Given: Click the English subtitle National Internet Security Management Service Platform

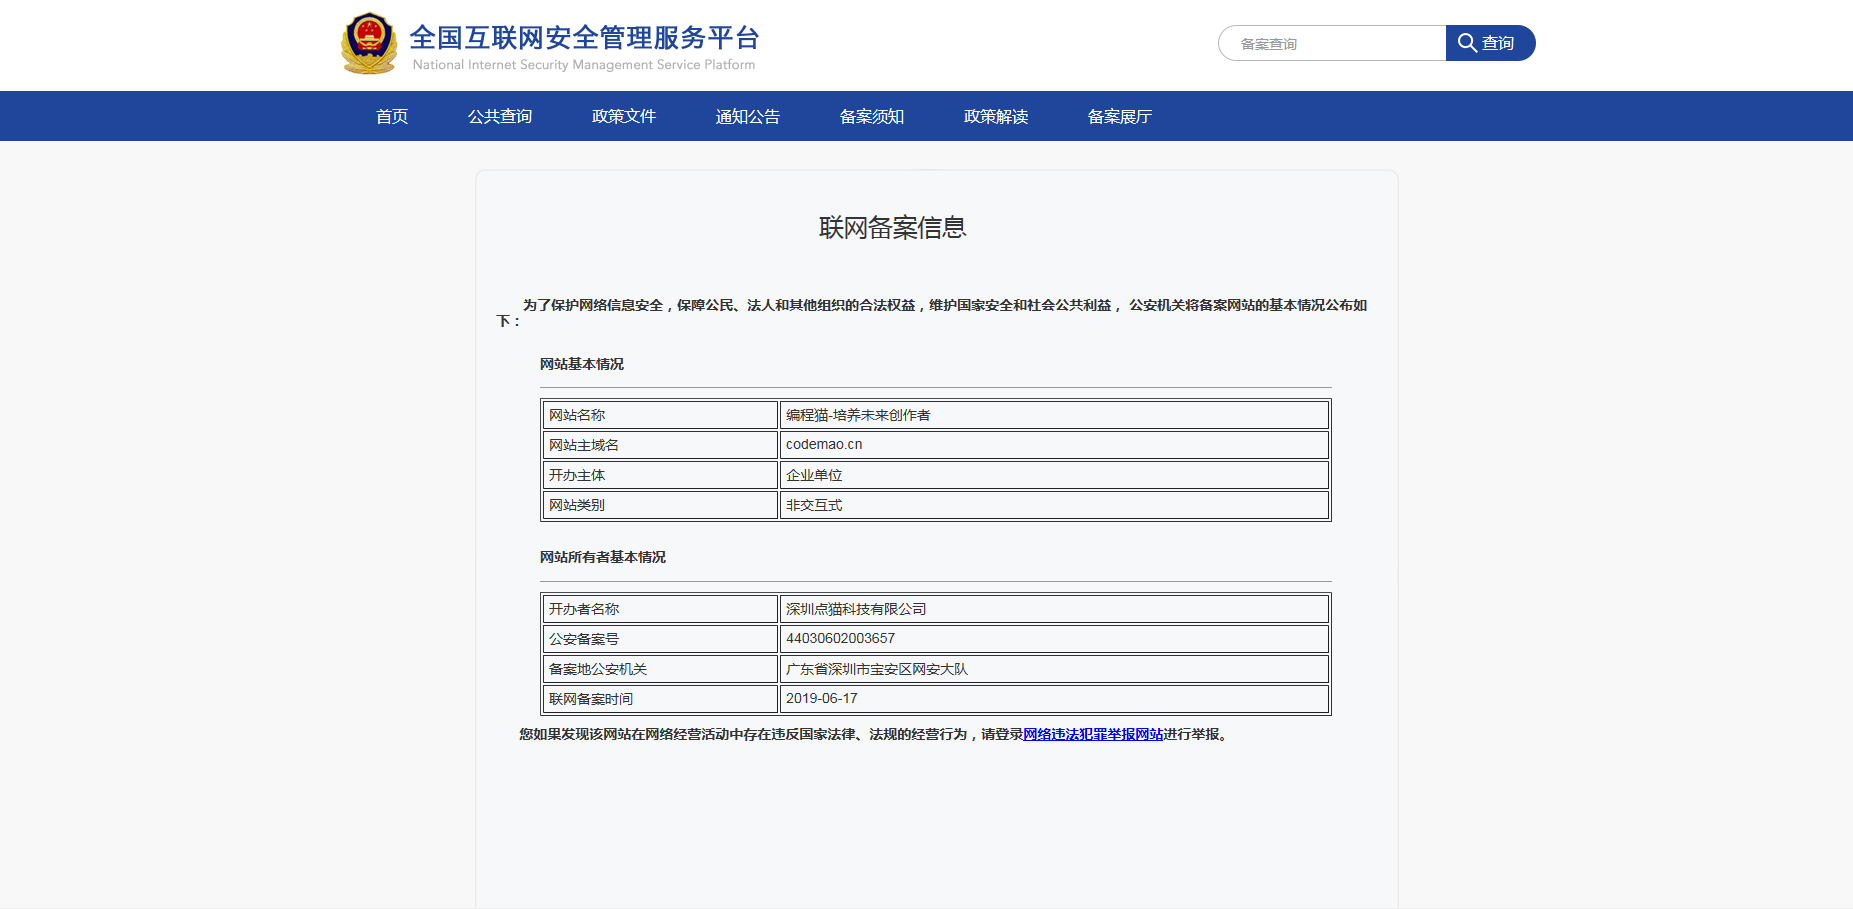Looking at the screenshot, I should 584,65.
